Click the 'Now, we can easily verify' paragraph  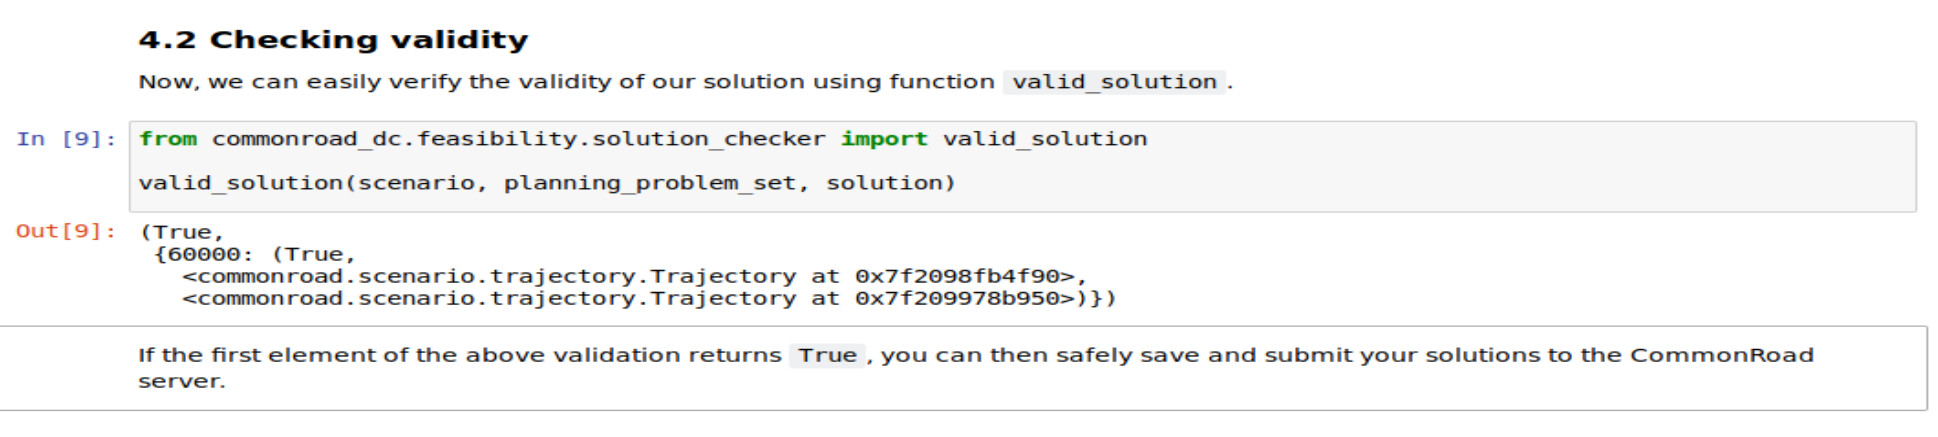pos(686,82)
